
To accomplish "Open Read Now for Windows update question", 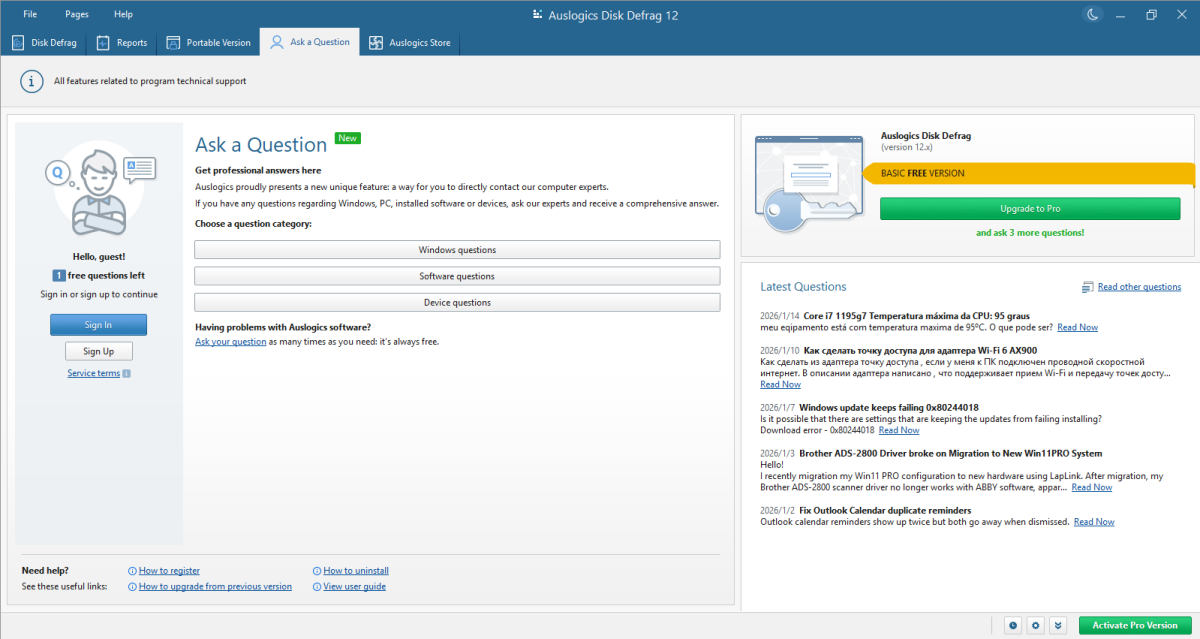I will [x=898, y=430].
